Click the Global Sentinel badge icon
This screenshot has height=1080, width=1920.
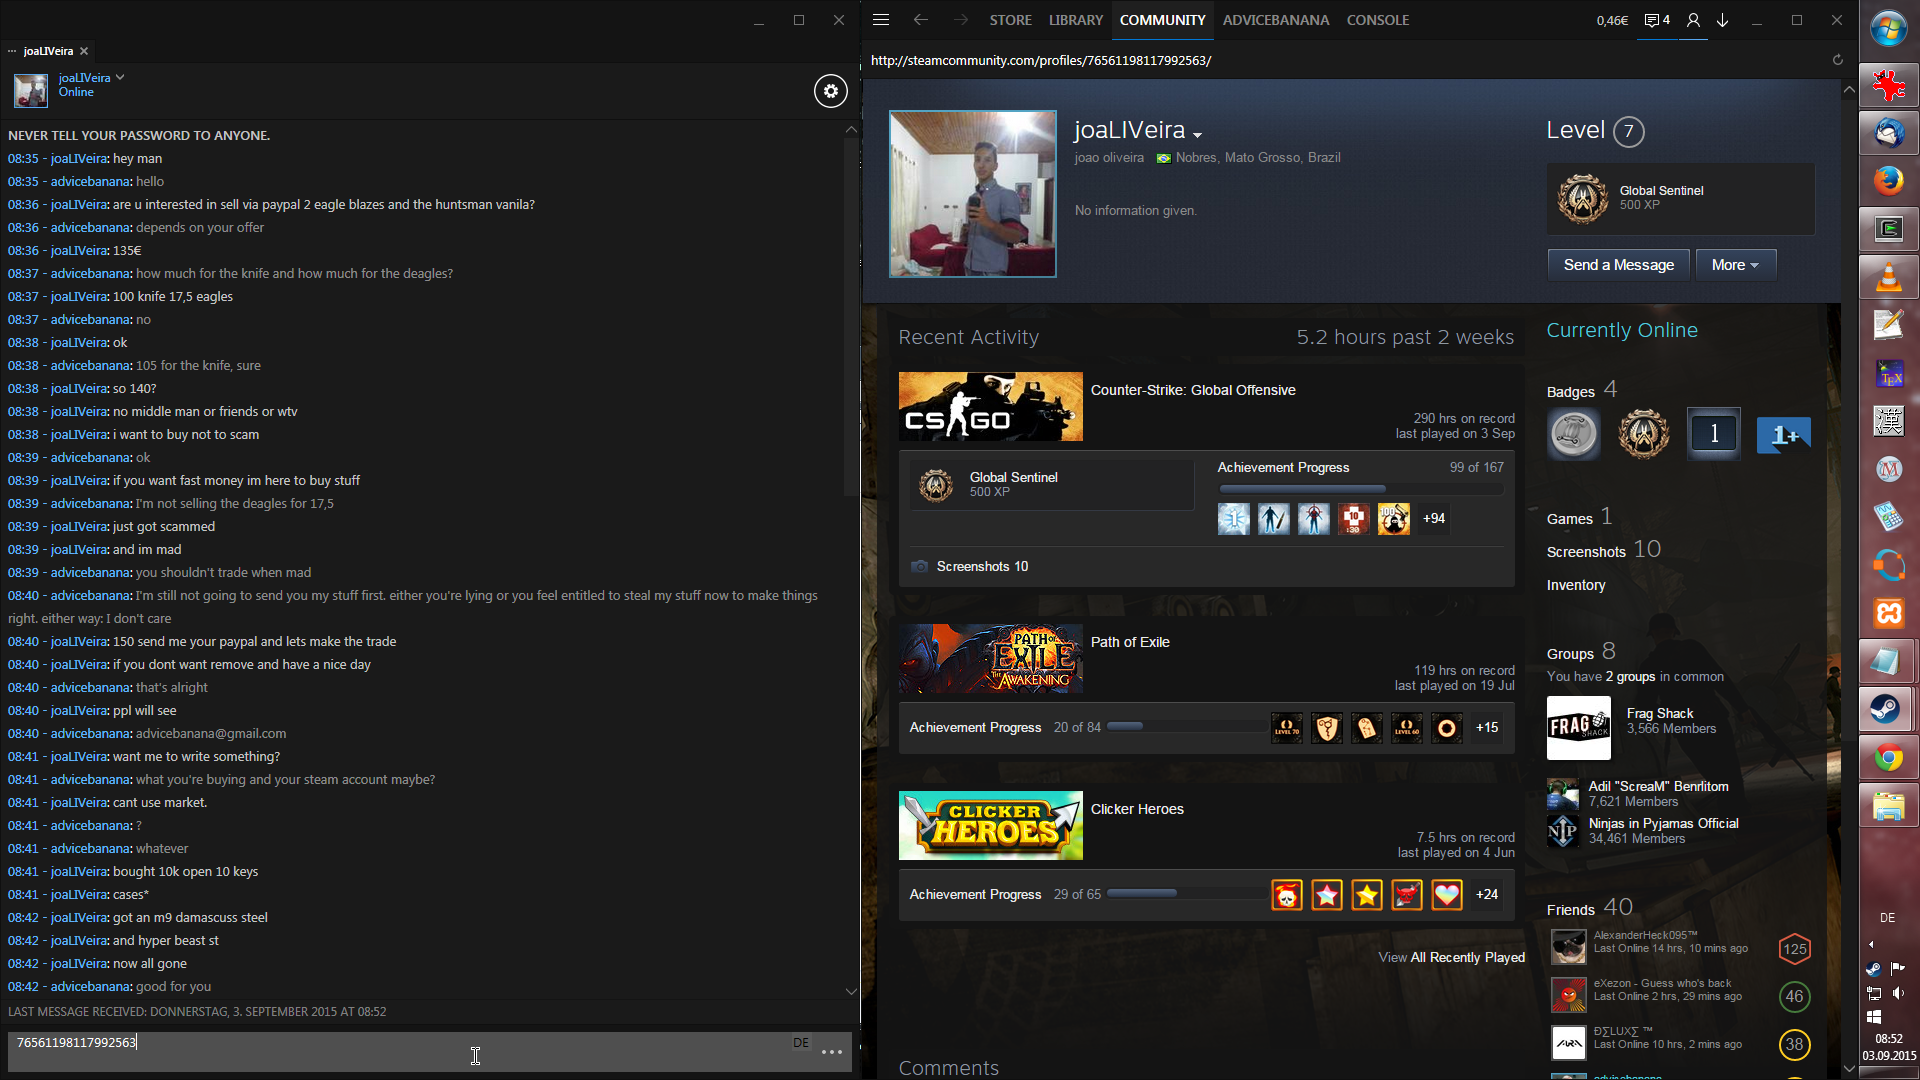[x=1583, y=198]
